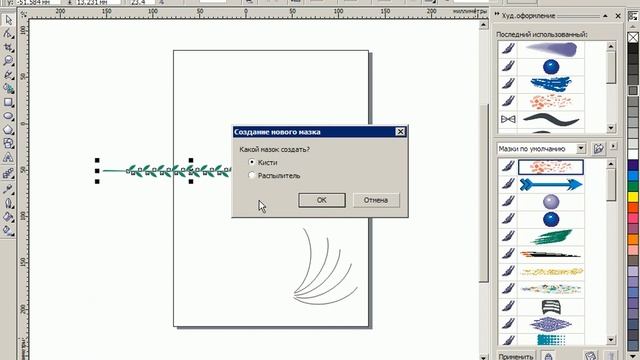
Task: Close the Худ.оформление docker
Action: coord(618,16)
